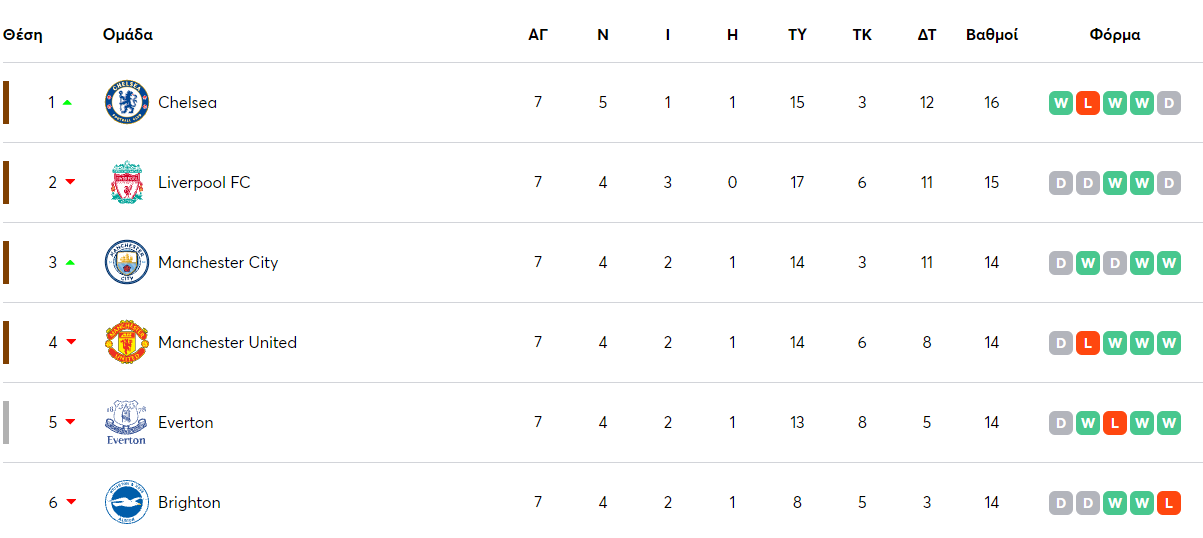Click the Manchester United club crest
The height and width of the screenshot is (538, 1203).
pyautogui.click(x=127, y=342)
